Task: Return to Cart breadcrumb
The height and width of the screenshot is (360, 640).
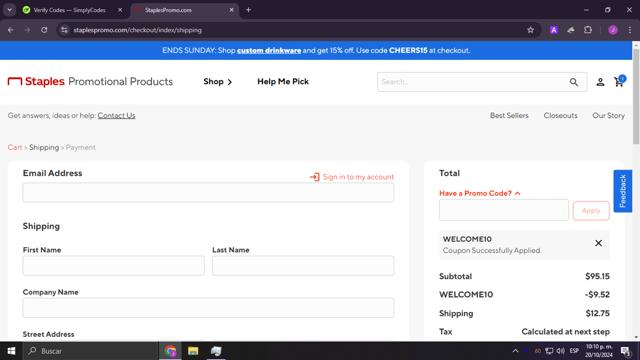Action: coord(15,147)
